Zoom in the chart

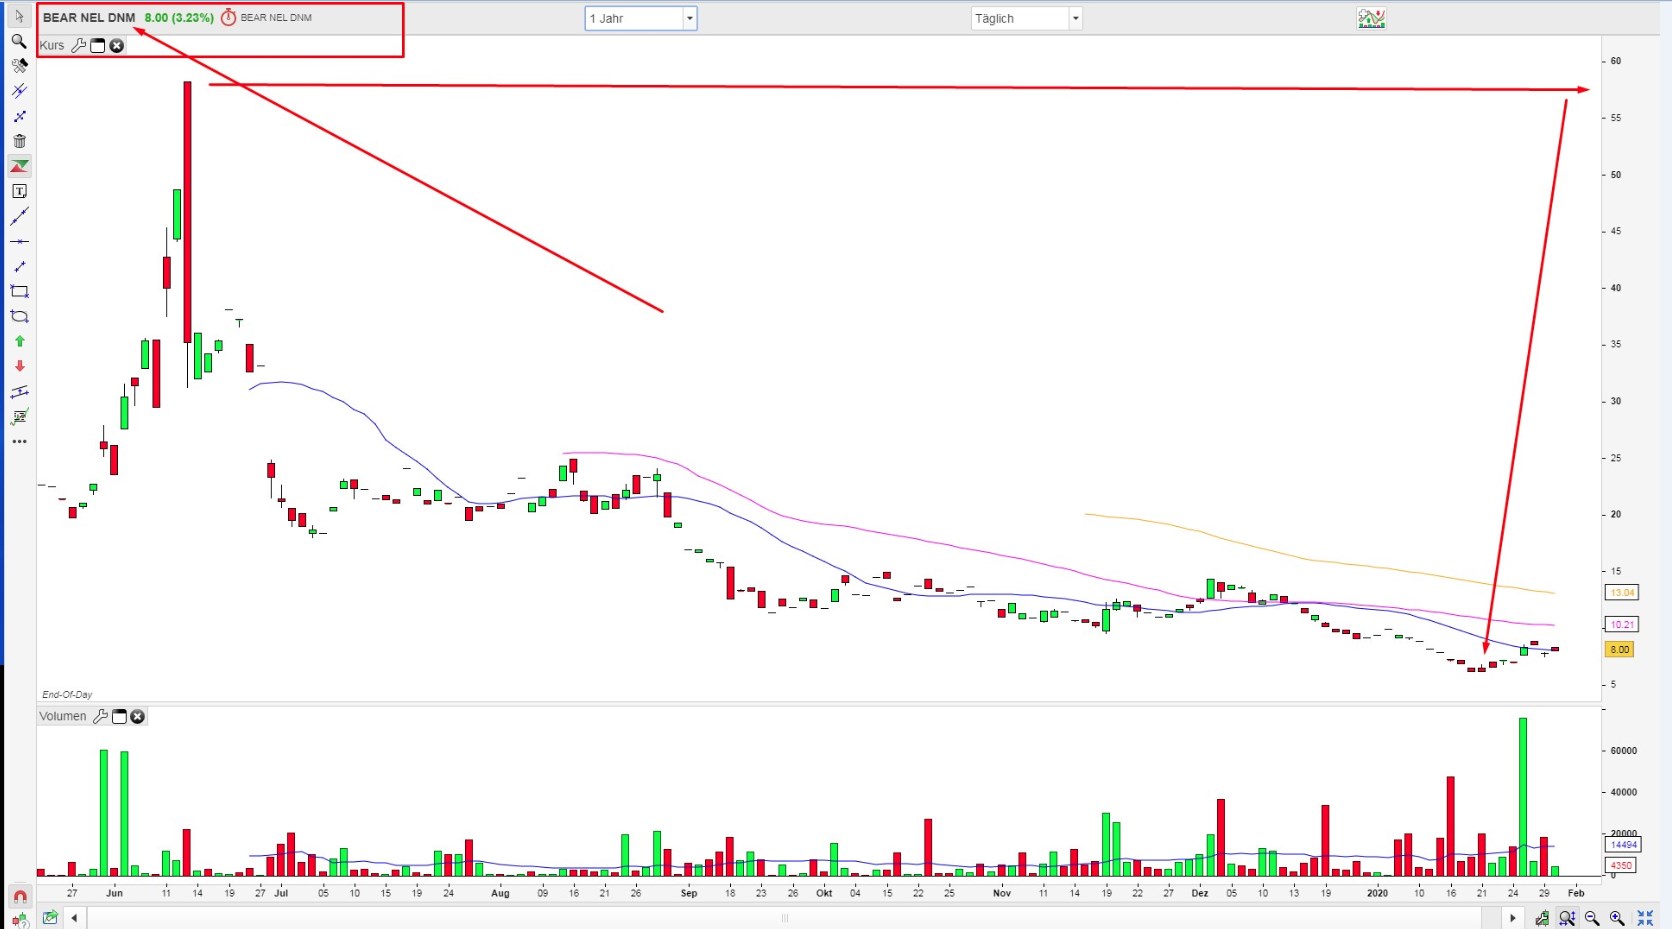[x=1617, y=917]
